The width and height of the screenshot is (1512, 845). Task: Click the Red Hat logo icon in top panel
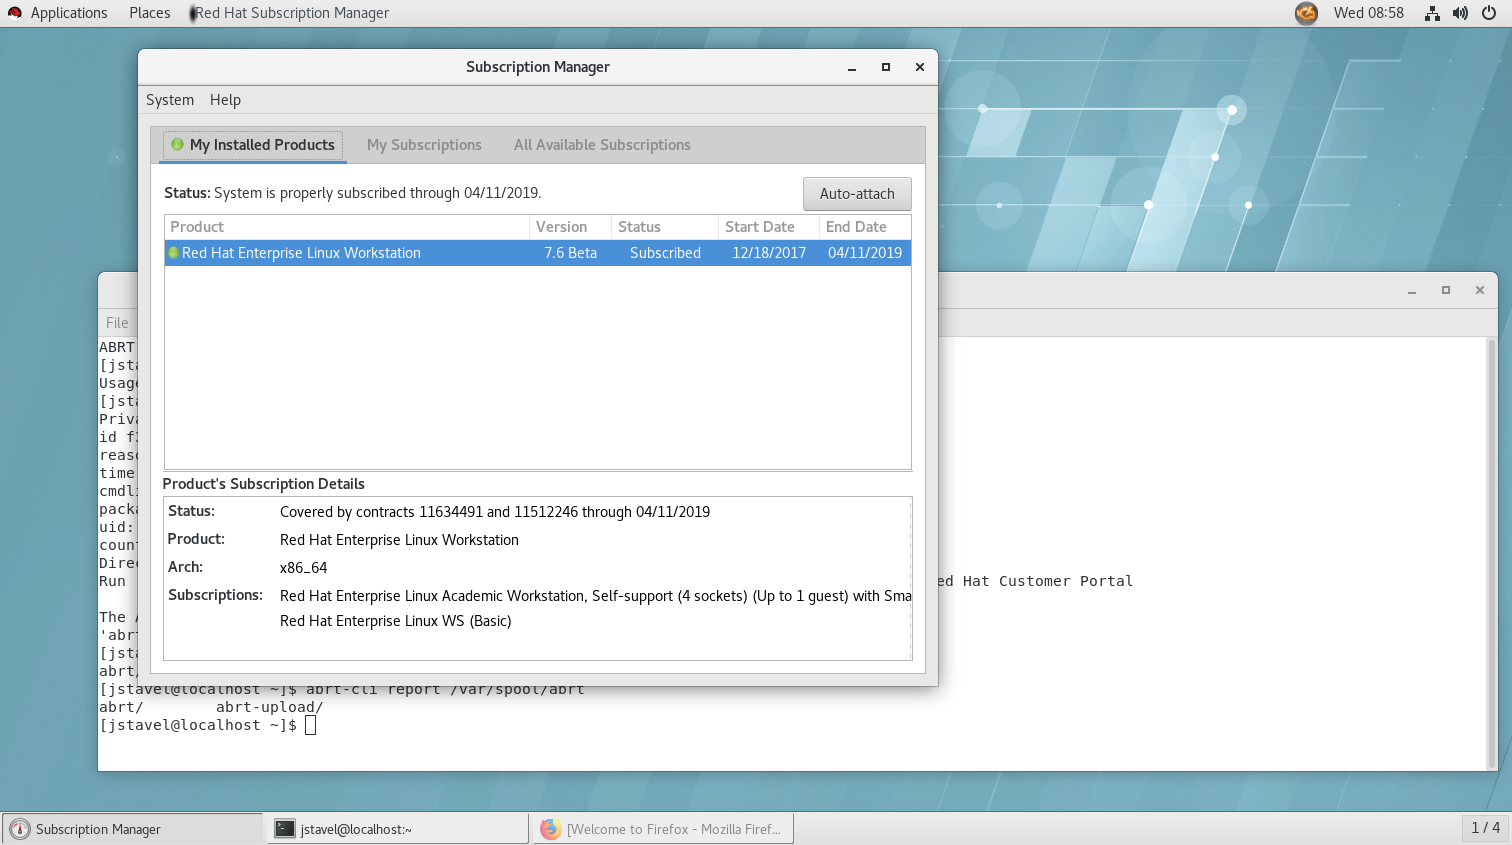pyautogui.click(x=14, y=13)
